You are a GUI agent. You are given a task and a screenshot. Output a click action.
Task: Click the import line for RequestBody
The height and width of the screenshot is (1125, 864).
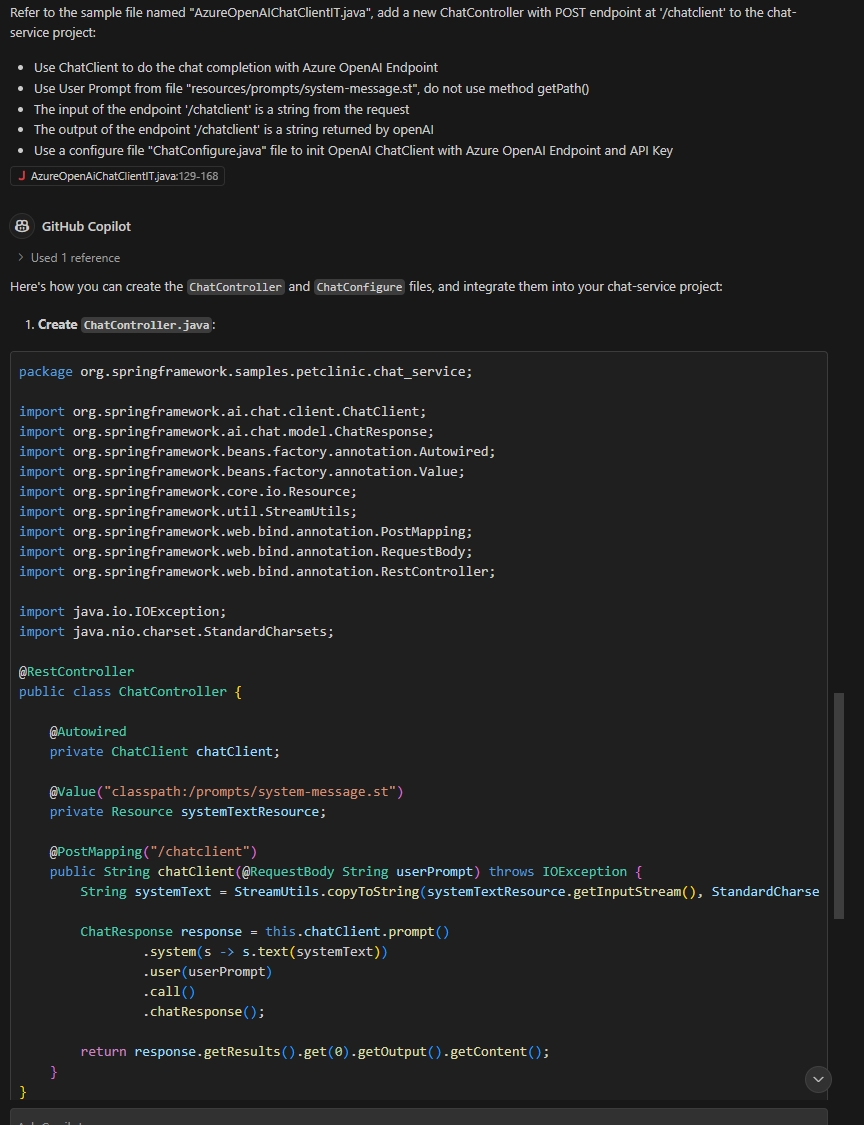point(245,552)
